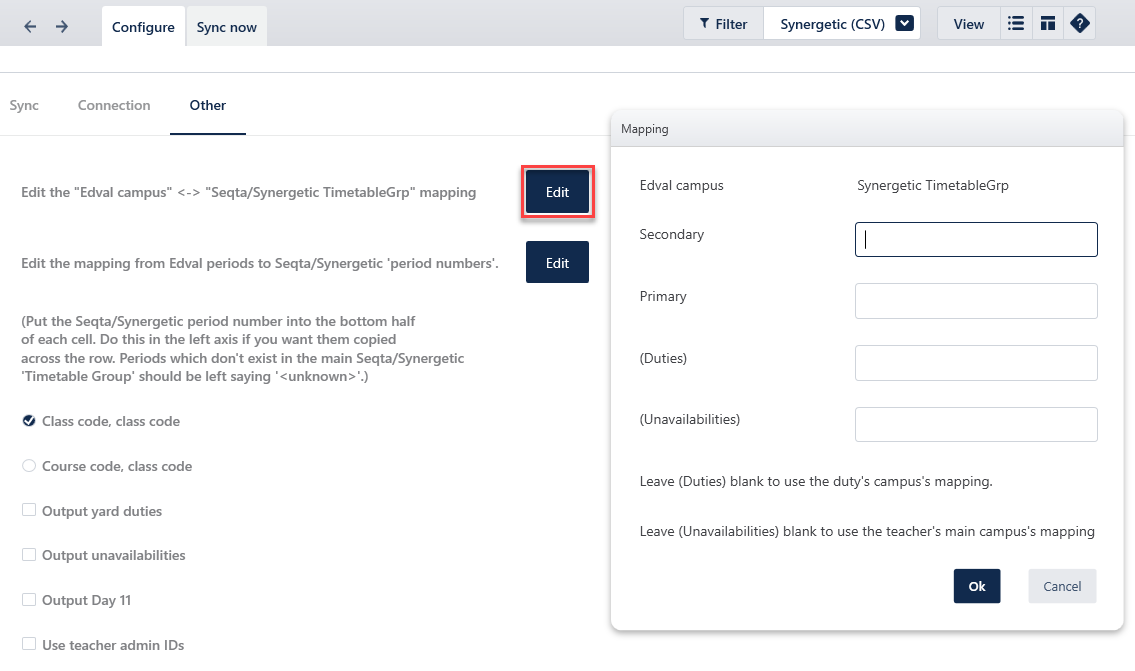Enable Output yard duties
The height and width of the screenshot is (671, 1135).
point(29,510)
